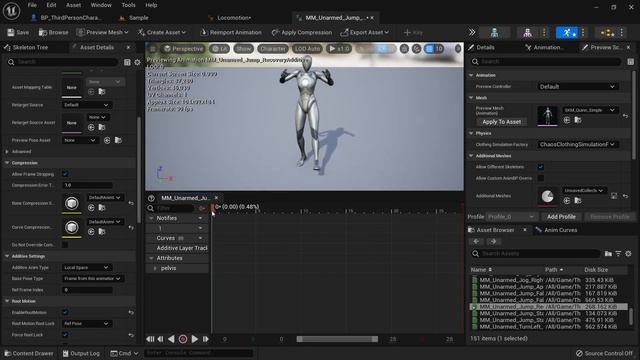Click the Unreal Engine logo icon

click(11, 11)
